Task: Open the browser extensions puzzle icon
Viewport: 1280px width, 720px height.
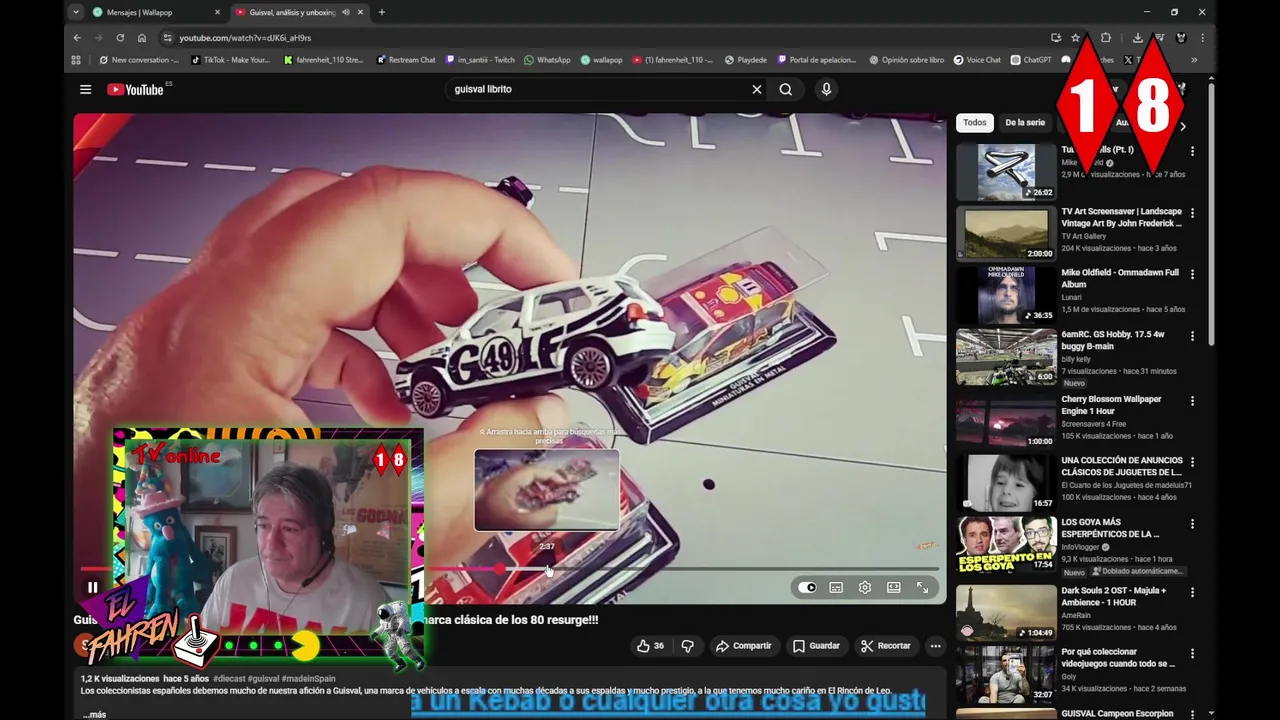Action: click(1106, 38)
